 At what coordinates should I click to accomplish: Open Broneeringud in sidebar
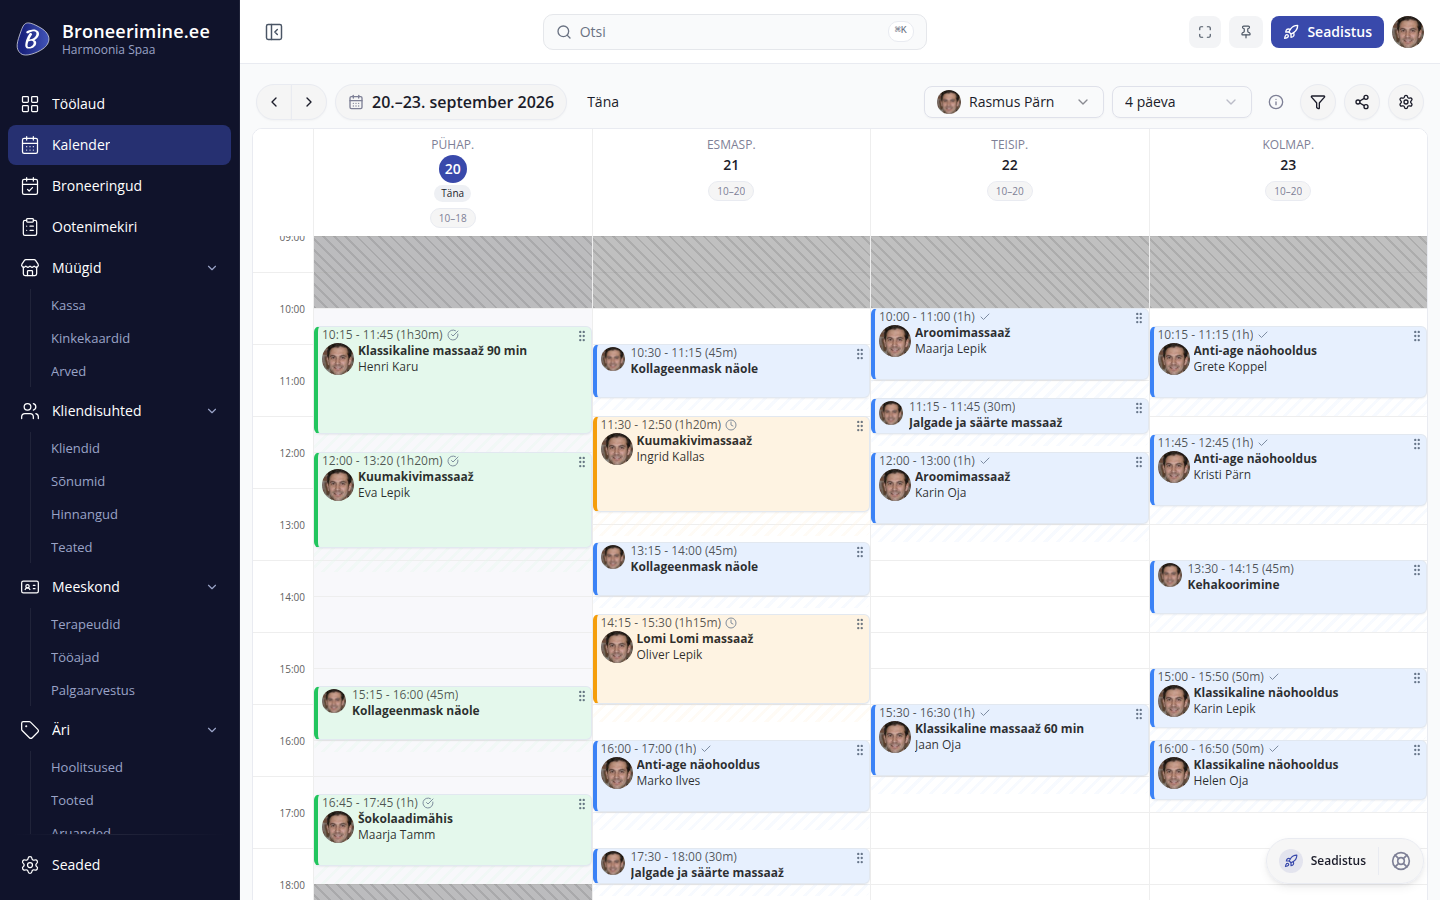tap(119, 186)
